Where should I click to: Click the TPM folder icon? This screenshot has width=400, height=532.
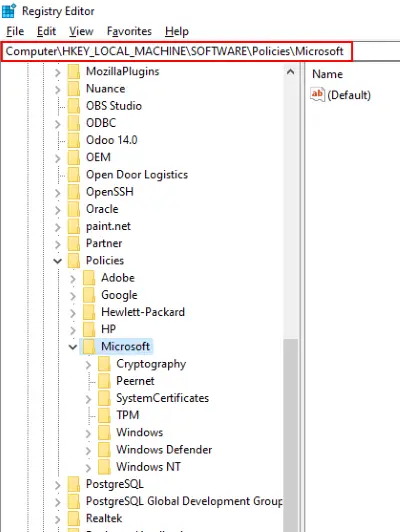coord(104,415)
